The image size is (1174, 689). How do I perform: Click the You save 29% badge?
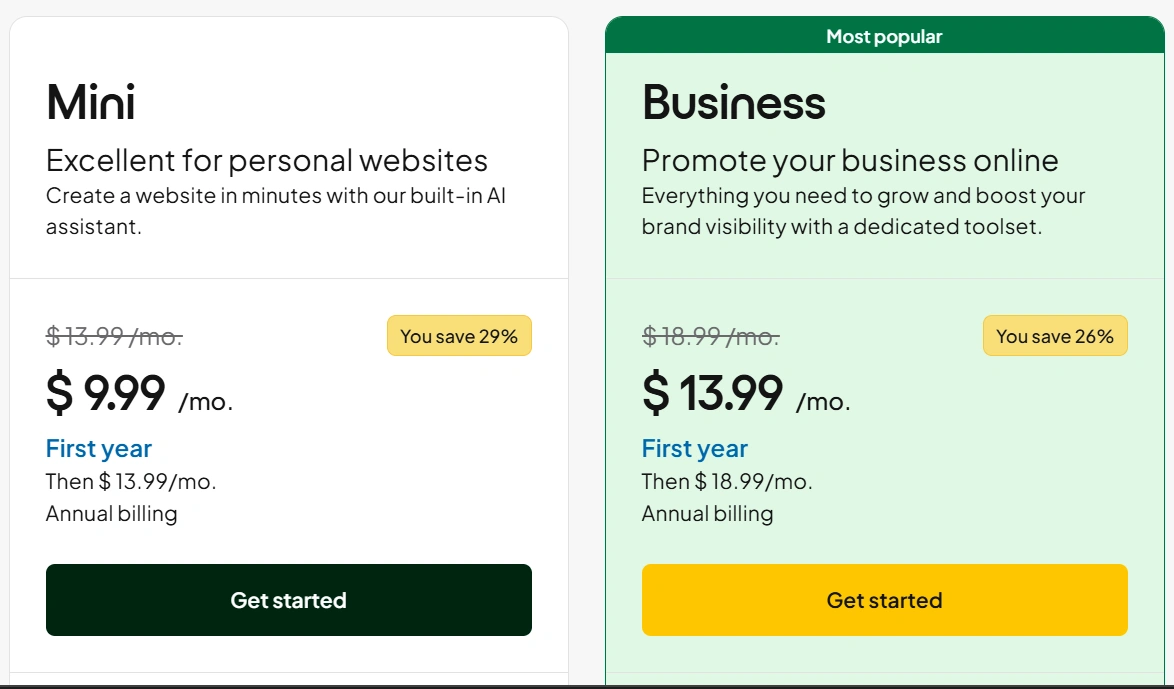459,336
